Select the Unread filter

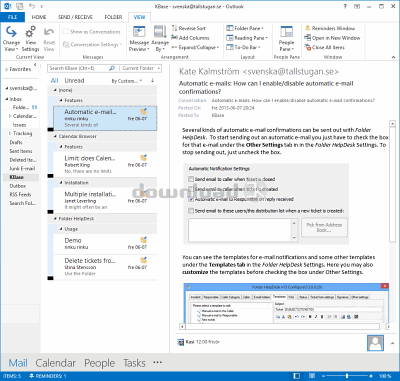74,81
